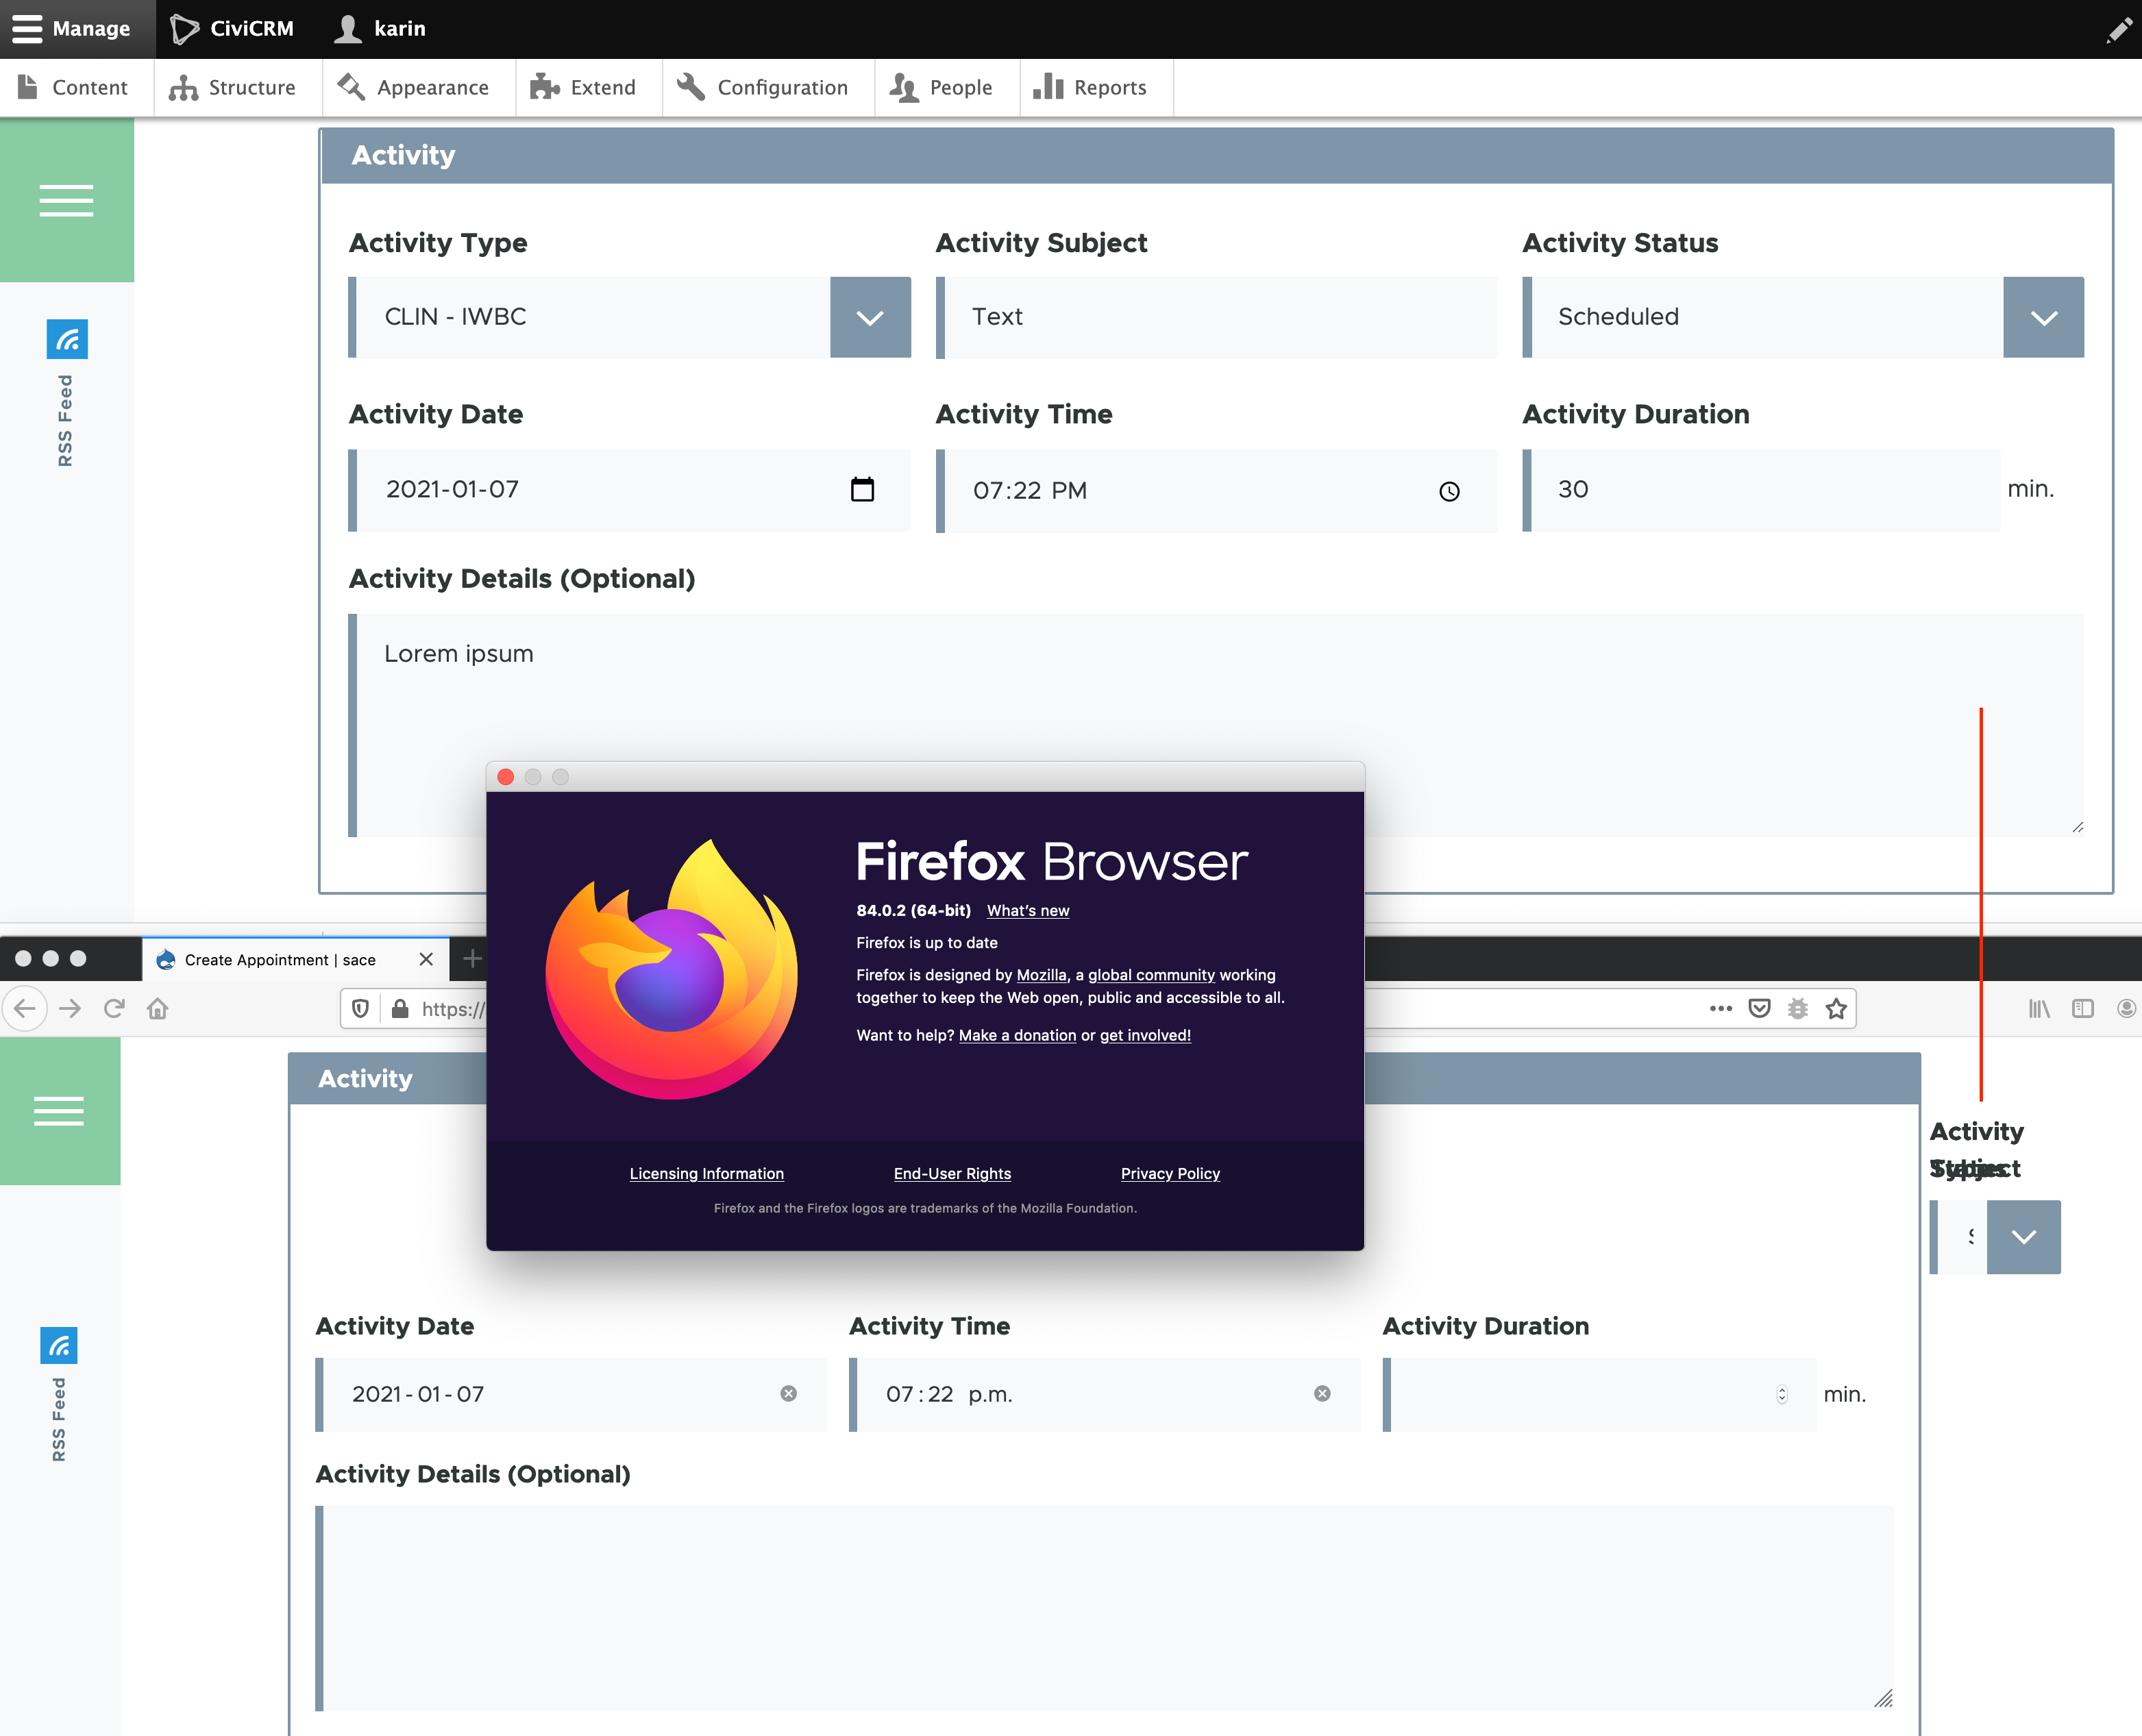Screen dimensions: 2142x1736
Task: Click the Activity Details textarea with Lorem ipsum
Action: click(1216, 725)
